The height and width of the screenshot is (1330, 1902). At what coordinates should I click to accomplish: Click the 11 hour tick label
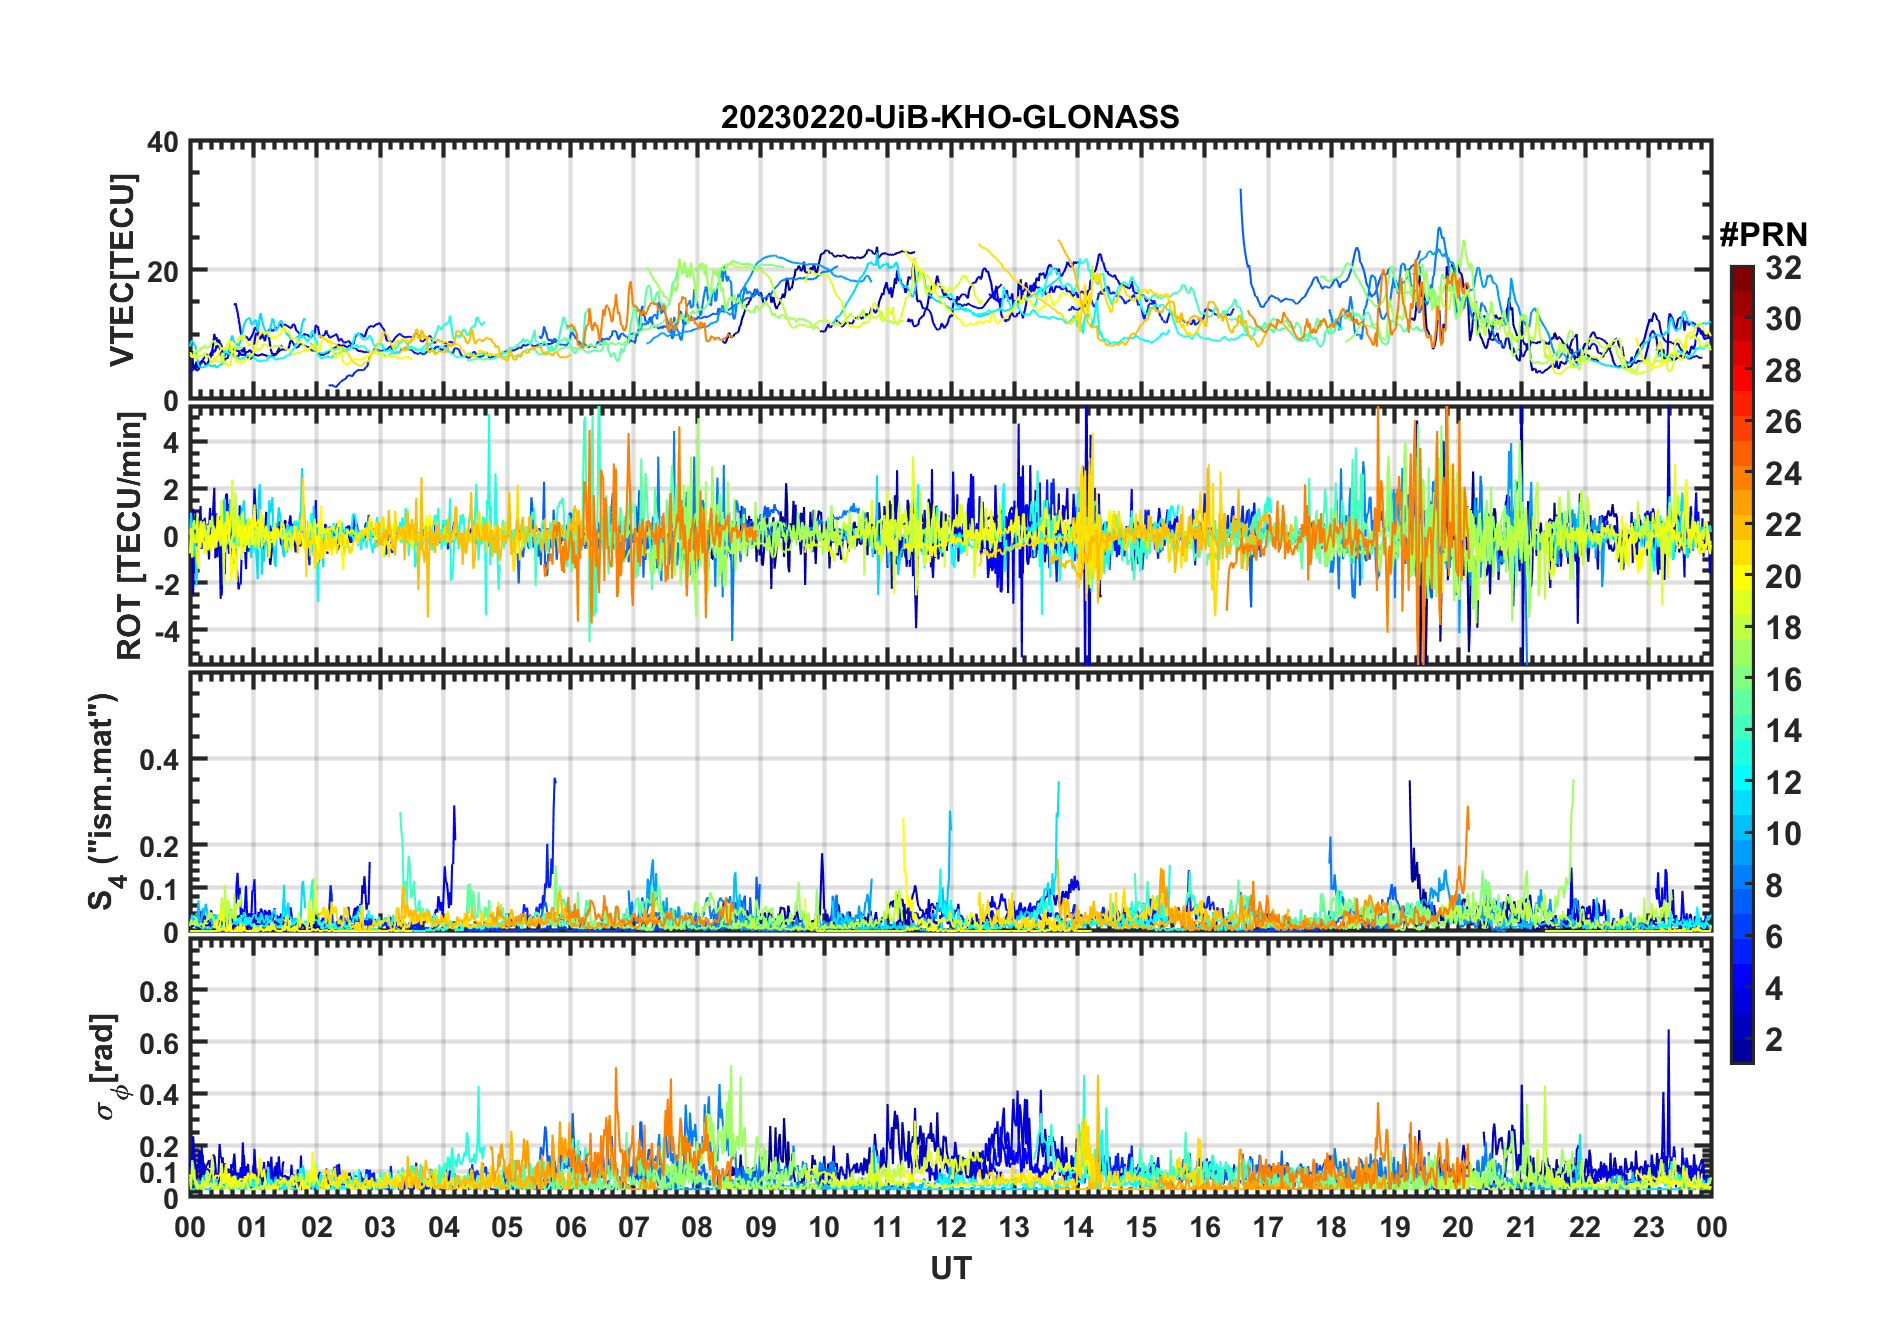[888, 1227]
